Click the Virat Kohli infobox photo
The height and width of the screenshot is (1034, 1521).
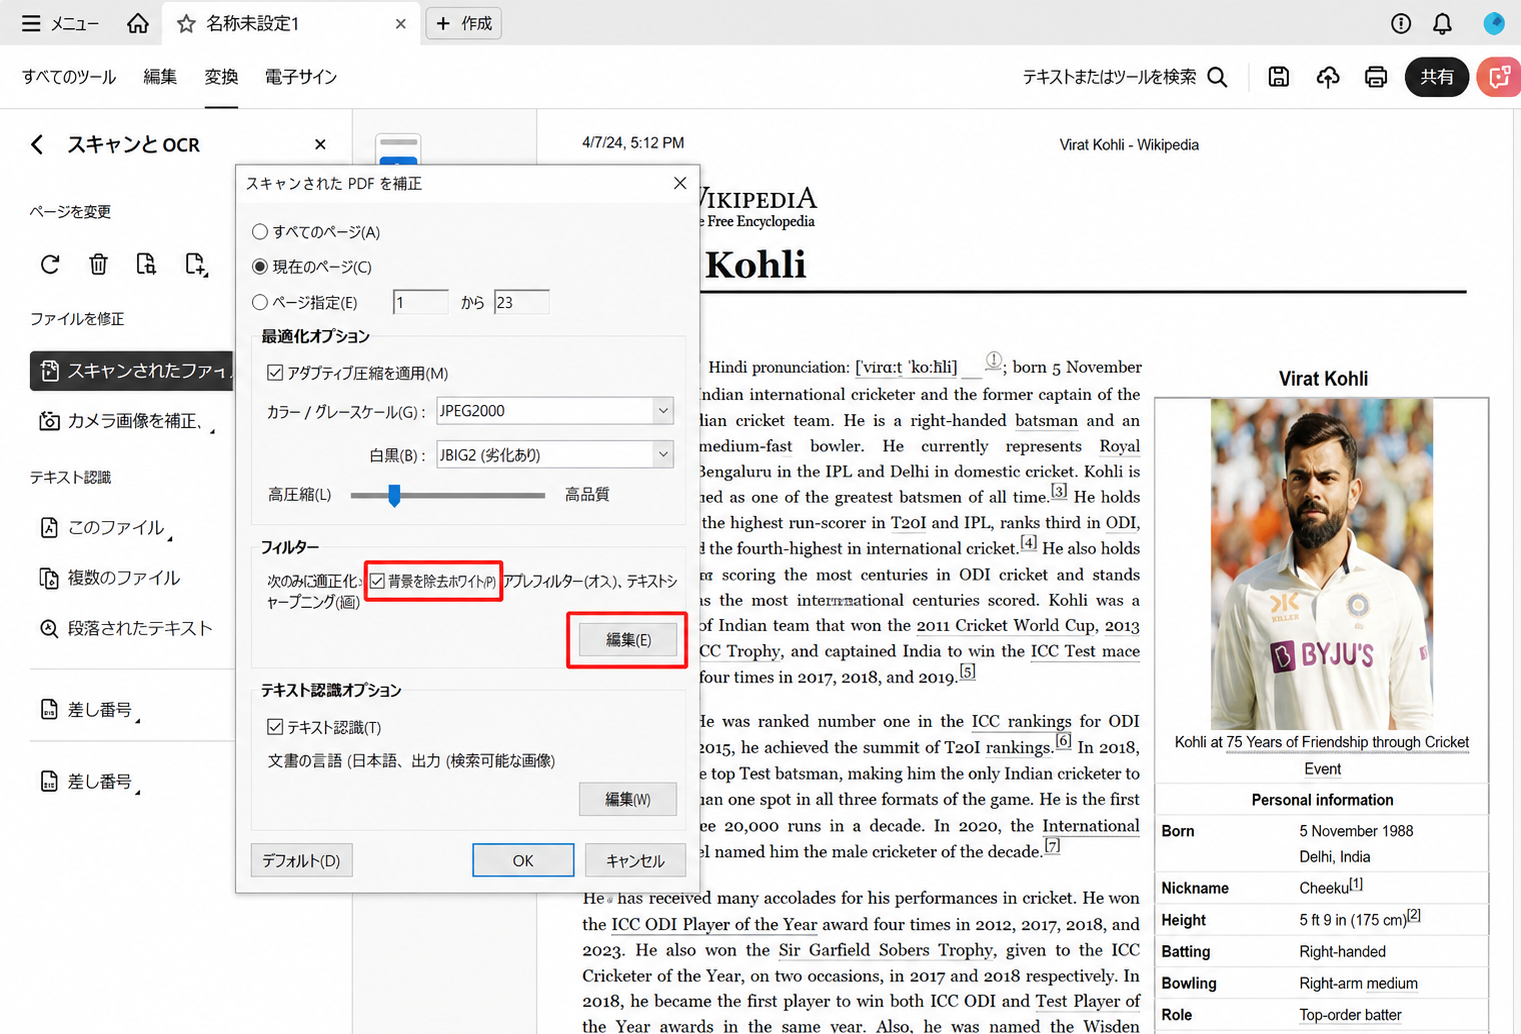pyautogui.click(x=1322, y=564)
